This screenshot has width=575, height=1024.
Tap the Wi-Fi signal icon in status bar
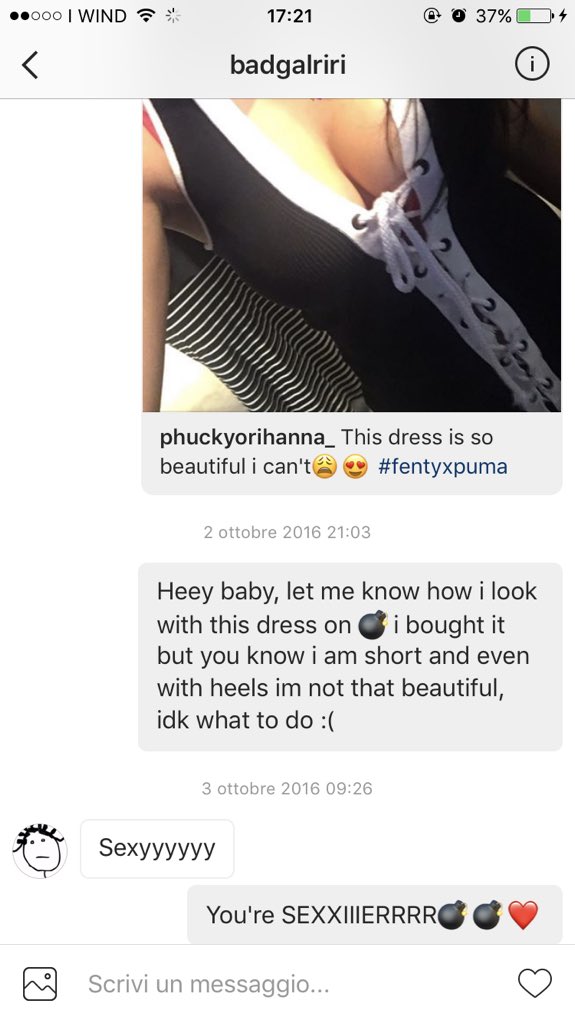point(146,16)
